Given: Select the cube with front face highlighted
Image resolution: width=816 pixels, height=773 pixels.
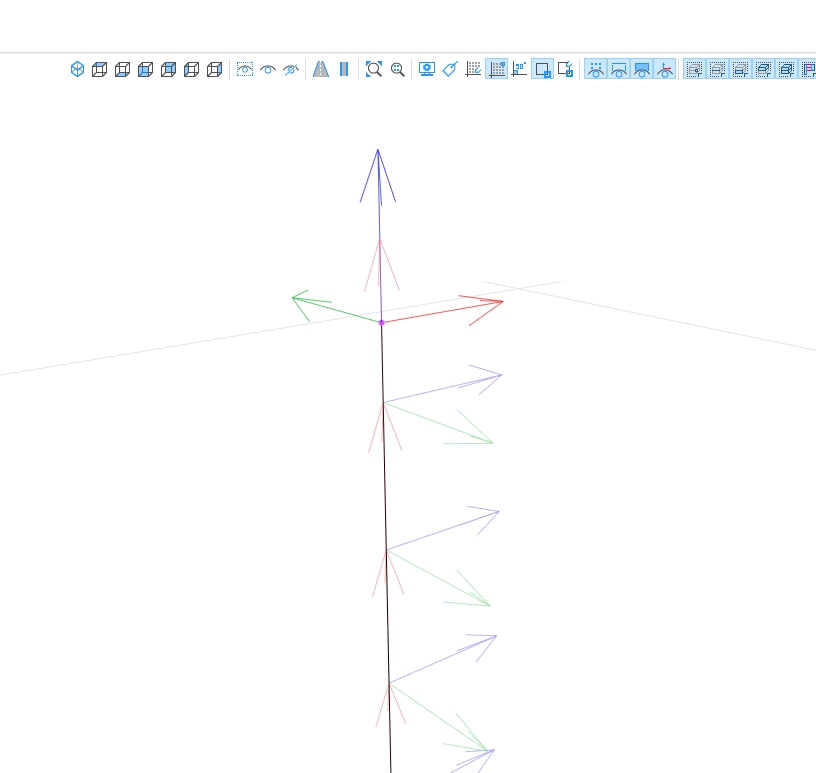Looking at the screenshot, I should [145, 69].
